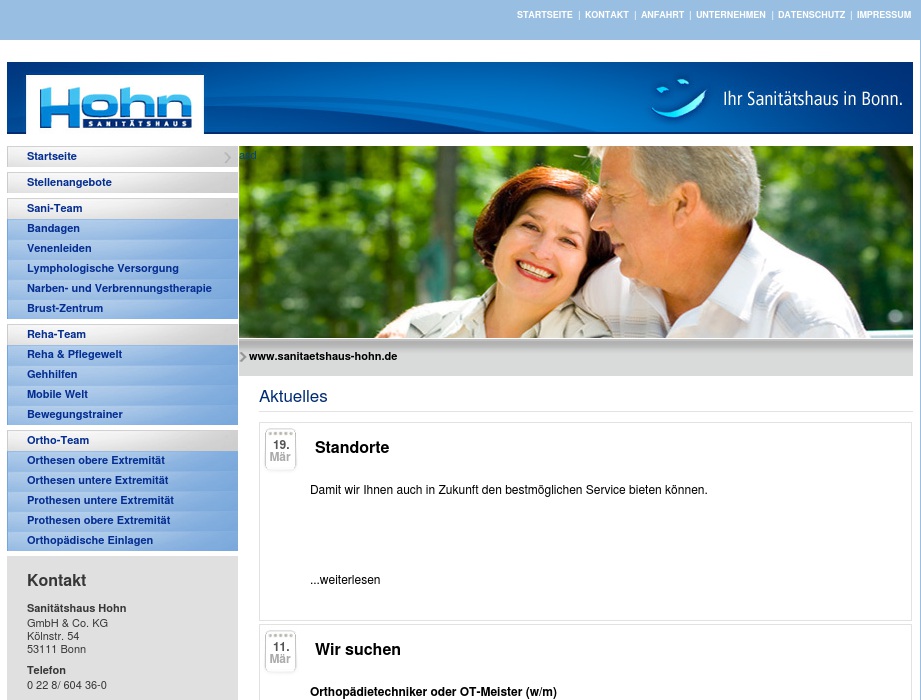Select Kontakt in the header menu
The image size is (921, 700).
(607, 15)
